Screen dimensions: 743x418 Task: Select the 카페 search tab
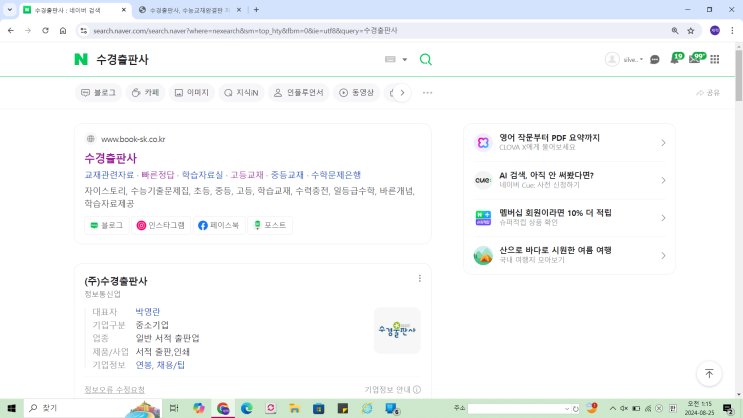(x=145, y=92)
